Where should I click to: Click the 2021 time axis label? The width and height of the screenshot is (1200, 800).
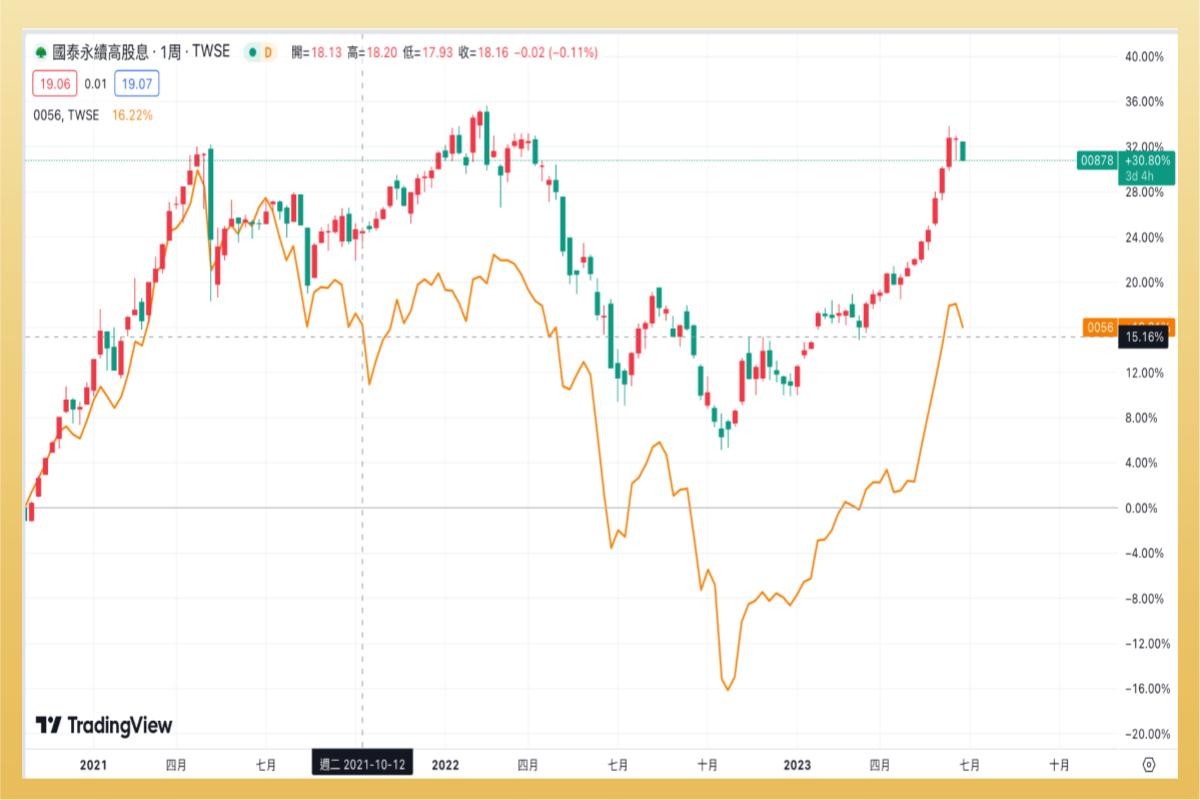[x=92, y=765]
